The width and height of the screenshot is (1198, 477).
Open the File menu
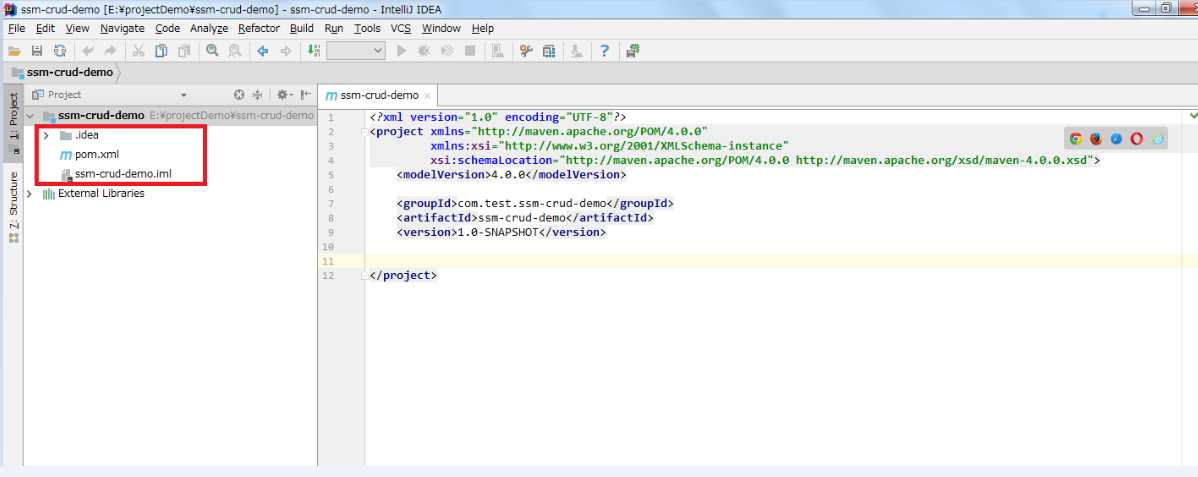pos(16,28)
